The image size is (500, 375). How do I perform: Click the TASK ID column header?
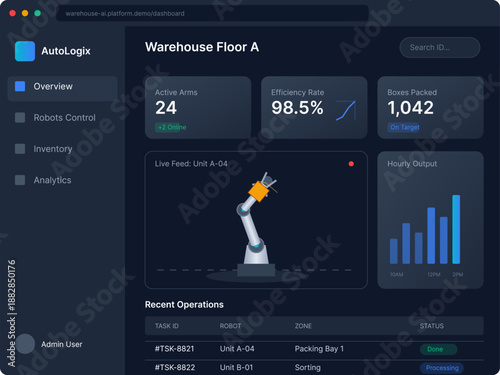point(167,326)
